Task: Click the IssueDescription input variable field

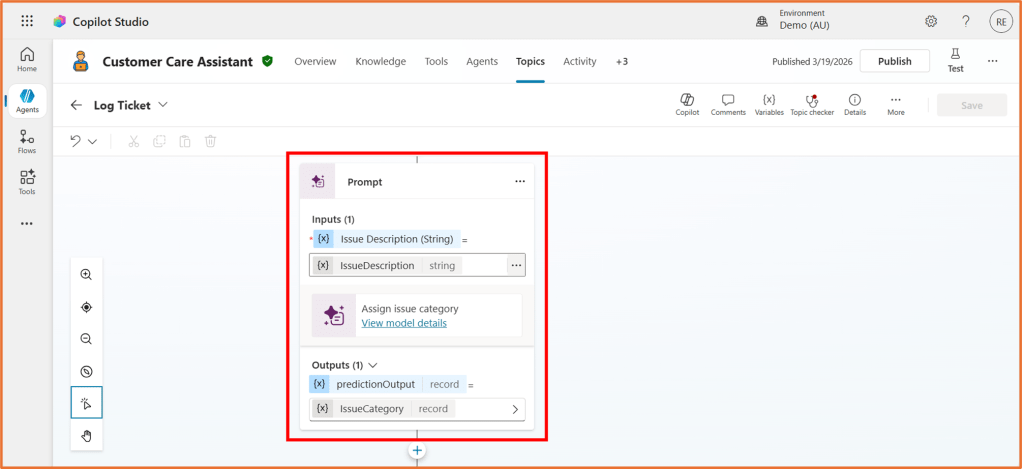Action: pos(417,265)
